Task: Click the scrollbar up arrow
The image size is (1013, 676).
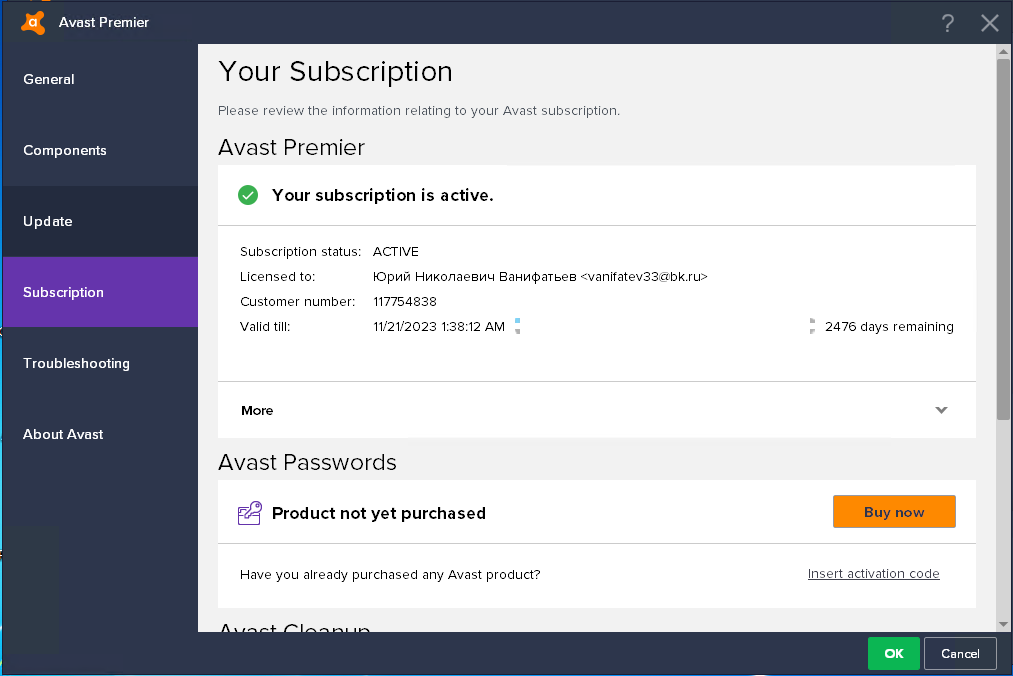Action: (x=1003, y=51)
